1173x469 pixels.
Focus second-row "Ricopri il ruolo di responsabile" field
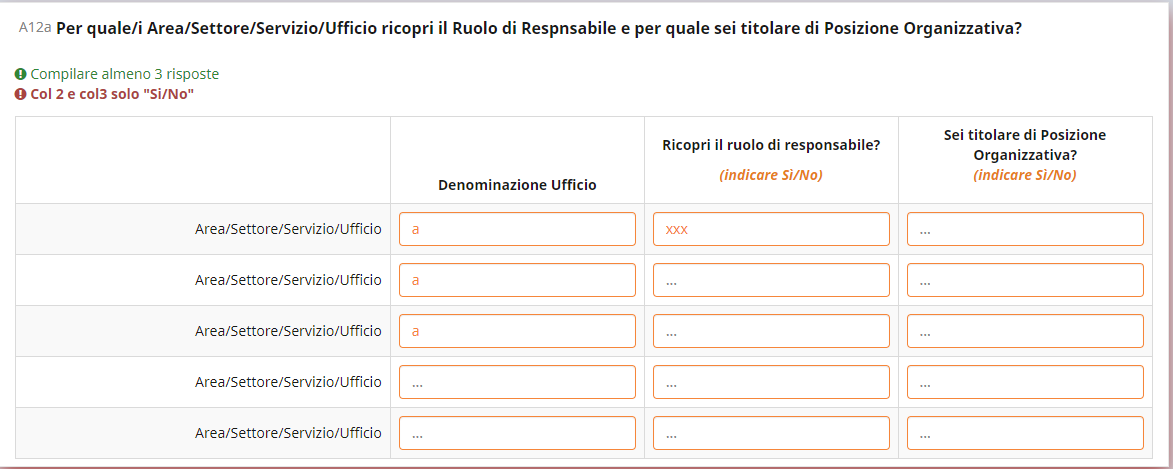coord(771,280)
